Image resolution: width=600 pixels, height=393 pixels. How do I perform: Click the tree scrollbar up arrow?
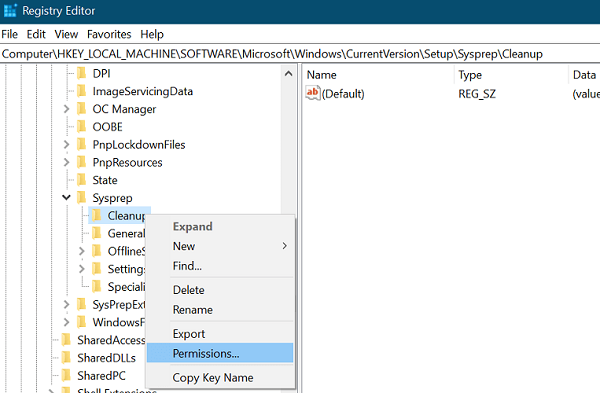[x=289, y=73]
